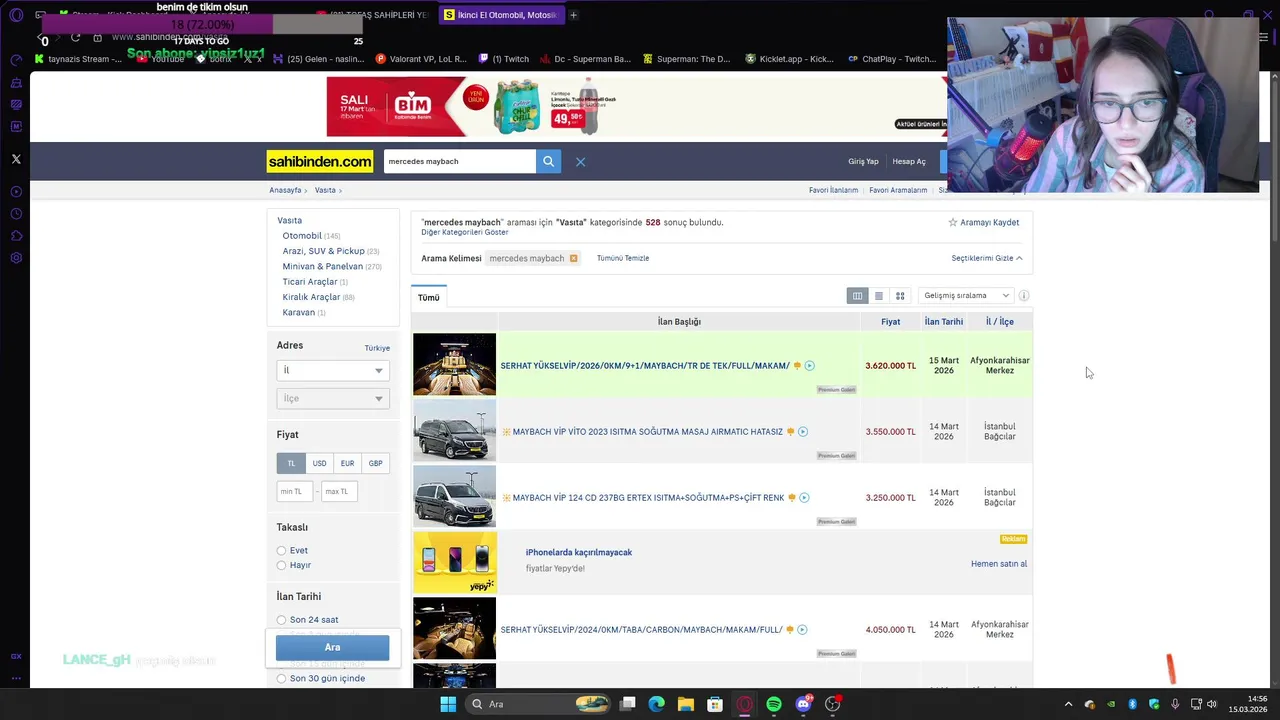Open Microsoft Store from the taskbar

pyautogui.click(x=715, y=704)
